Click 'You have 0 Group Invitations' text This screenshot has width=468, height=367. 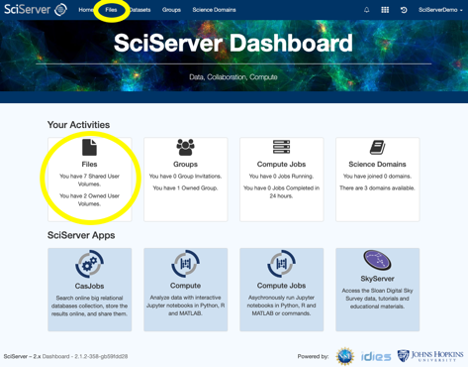pos(185,176)
